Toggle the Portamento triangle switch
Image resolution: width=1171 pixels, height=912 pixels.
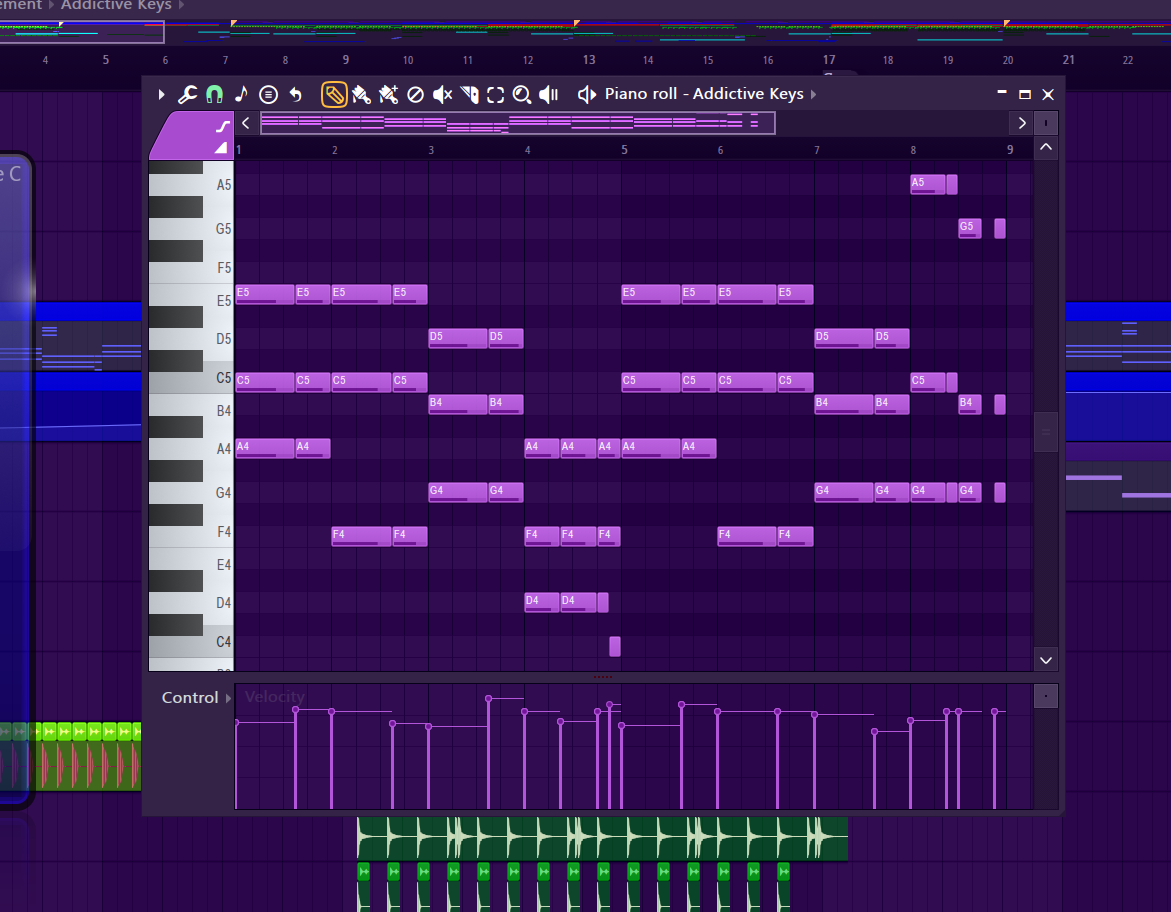tap(221, 148)
